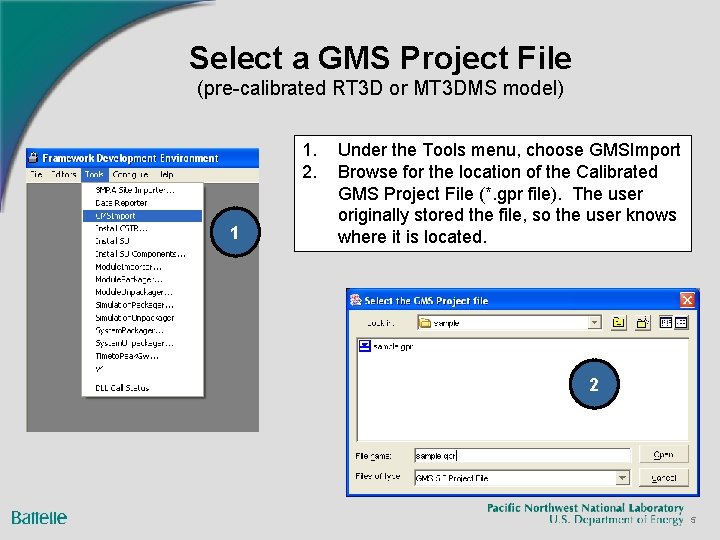This screenshot has width=720, height=540.
Task: Choose Install CGTR from the Tools menu
Action: (x=142, y=228)
